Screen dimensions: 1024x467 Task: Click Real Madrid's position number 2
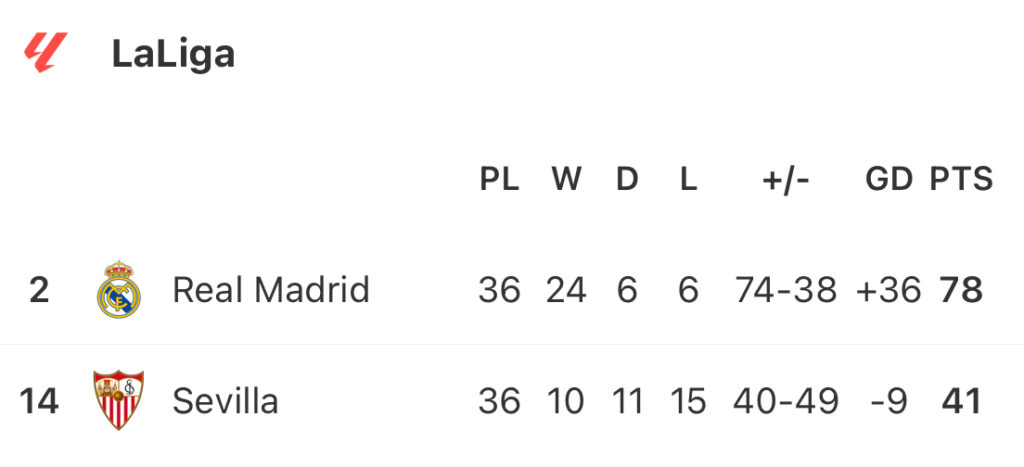tap(39, 290)
